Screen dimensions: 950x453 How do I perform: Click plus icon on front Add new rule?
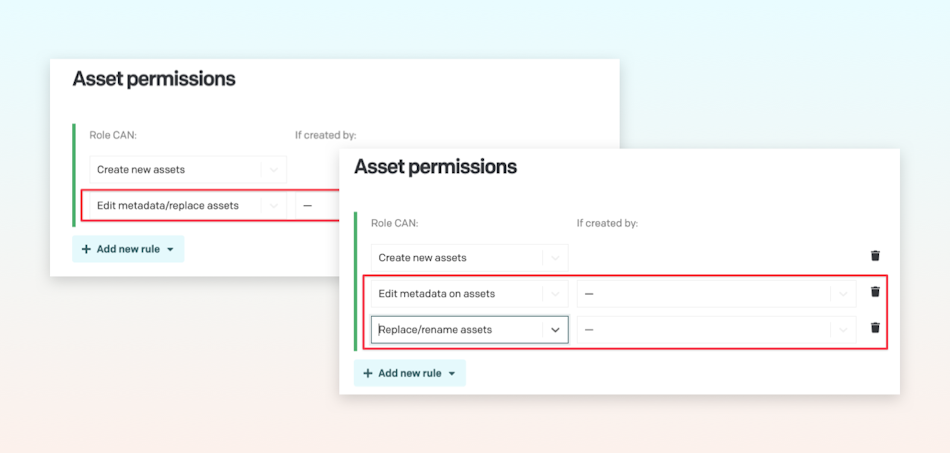[368, 373]
